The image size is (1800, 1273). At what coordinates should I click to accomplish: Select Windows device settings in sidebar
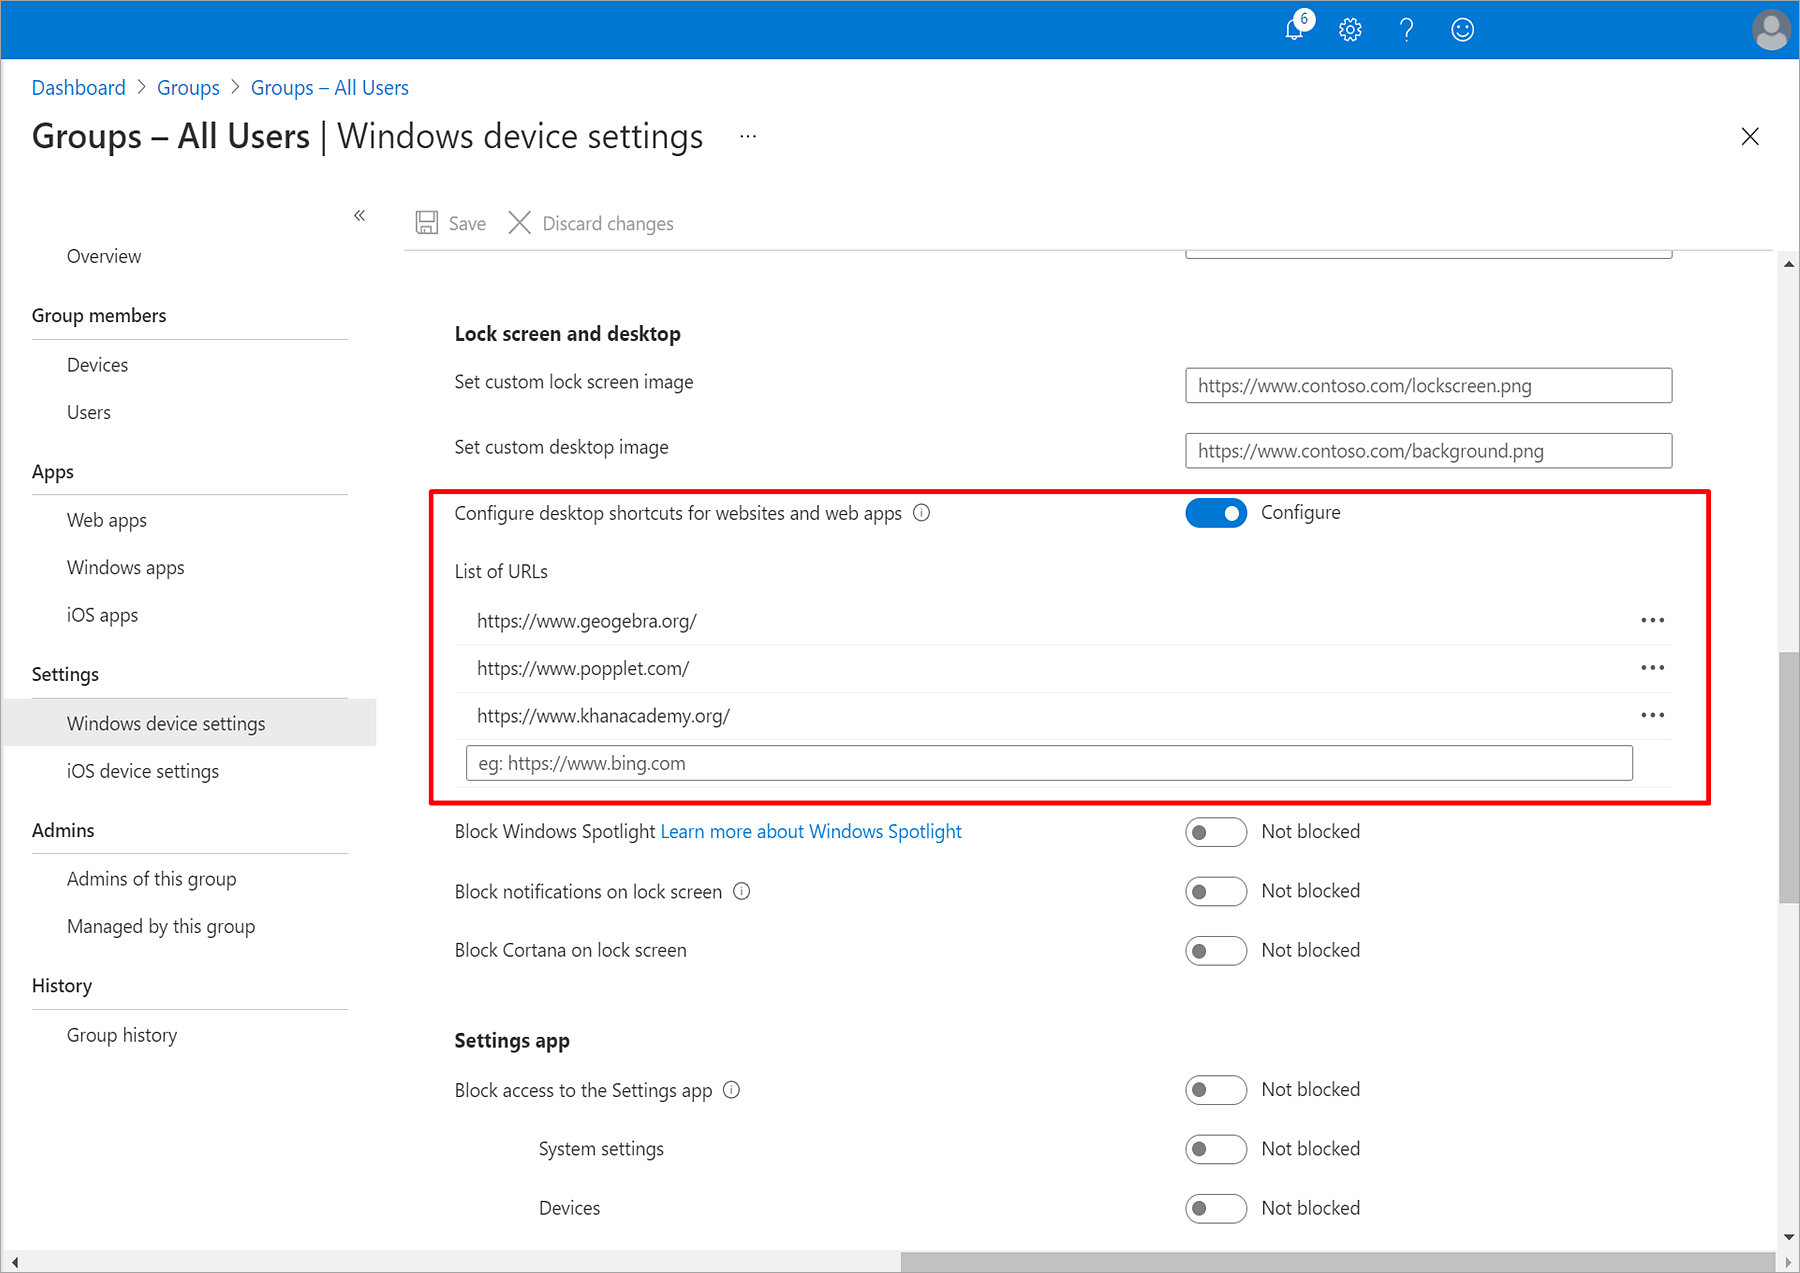click(x=190, y=723)
